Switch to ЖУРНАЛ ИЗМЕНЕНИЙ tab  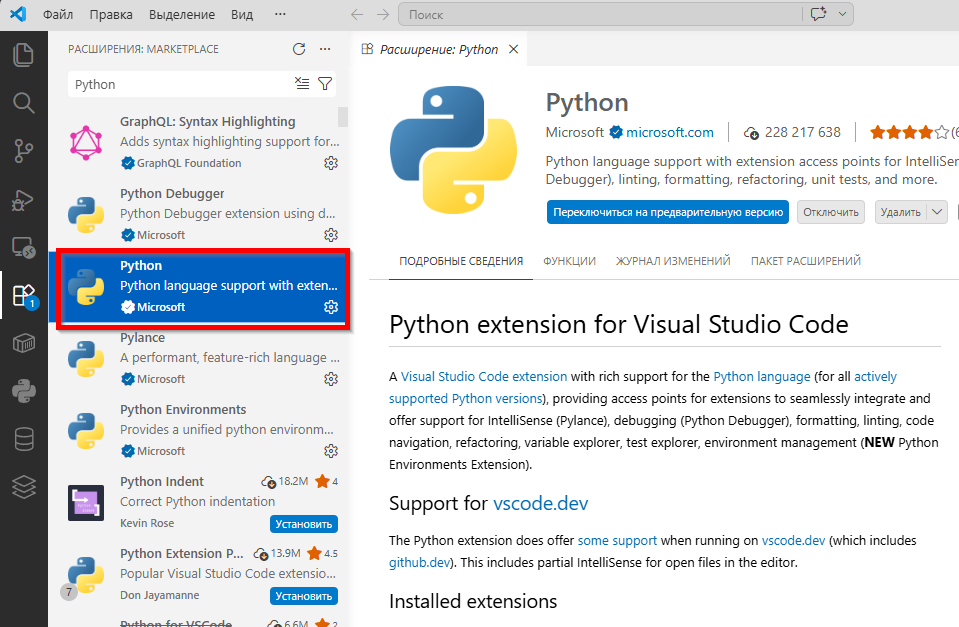(673, 261)
